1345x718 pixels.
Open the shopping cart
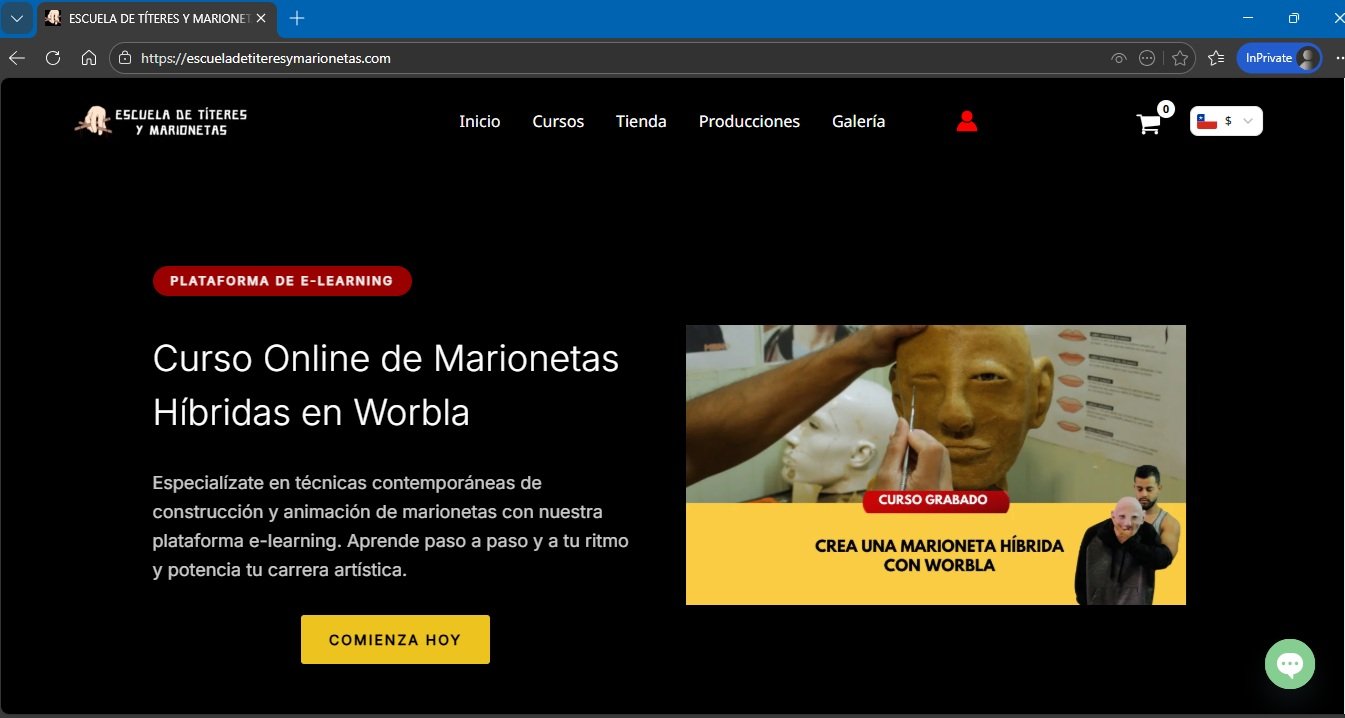coord(1149,124)
